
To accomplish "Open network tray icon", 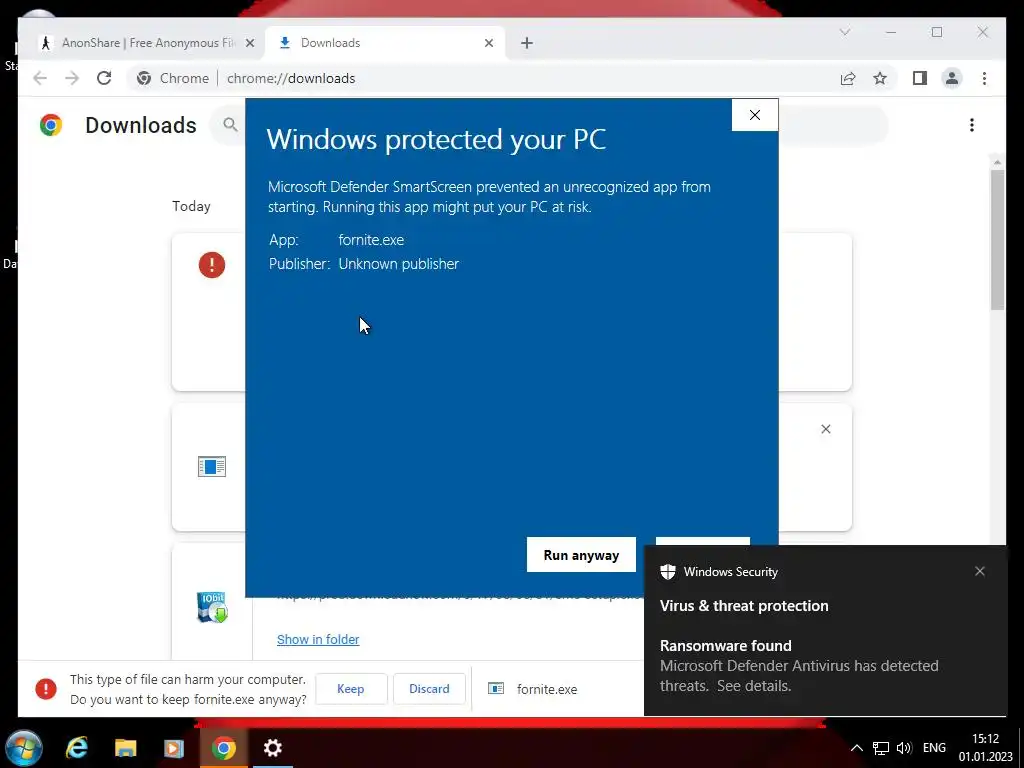I will (x=881, y=748).
